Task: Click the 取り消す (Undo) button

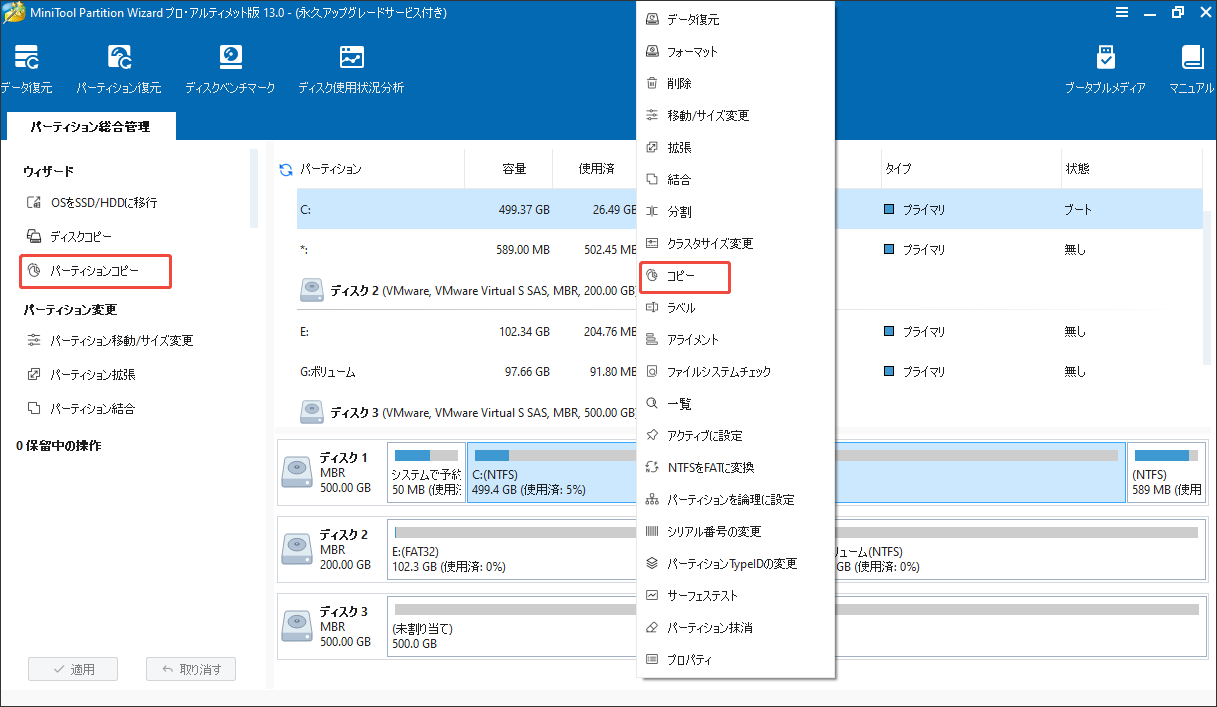Action: [x=190, y=668]
